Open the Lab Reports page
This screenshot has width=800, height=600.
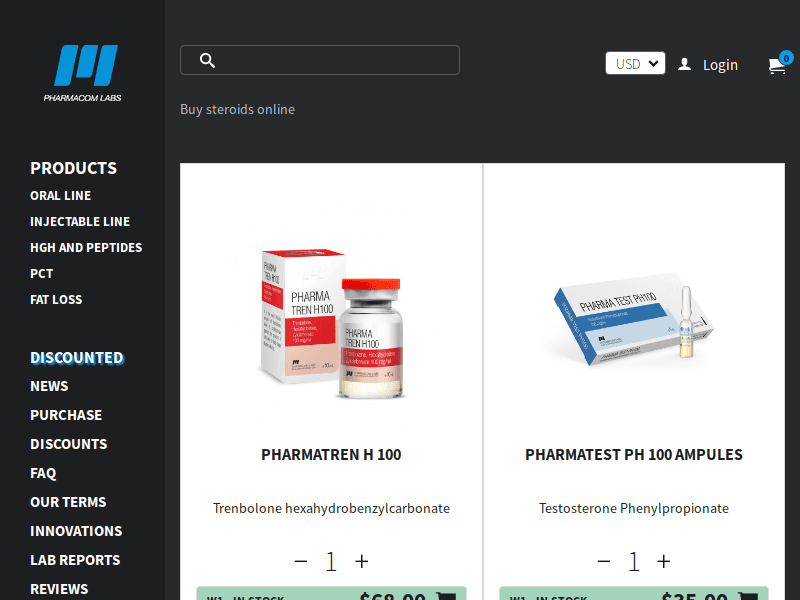75,560
